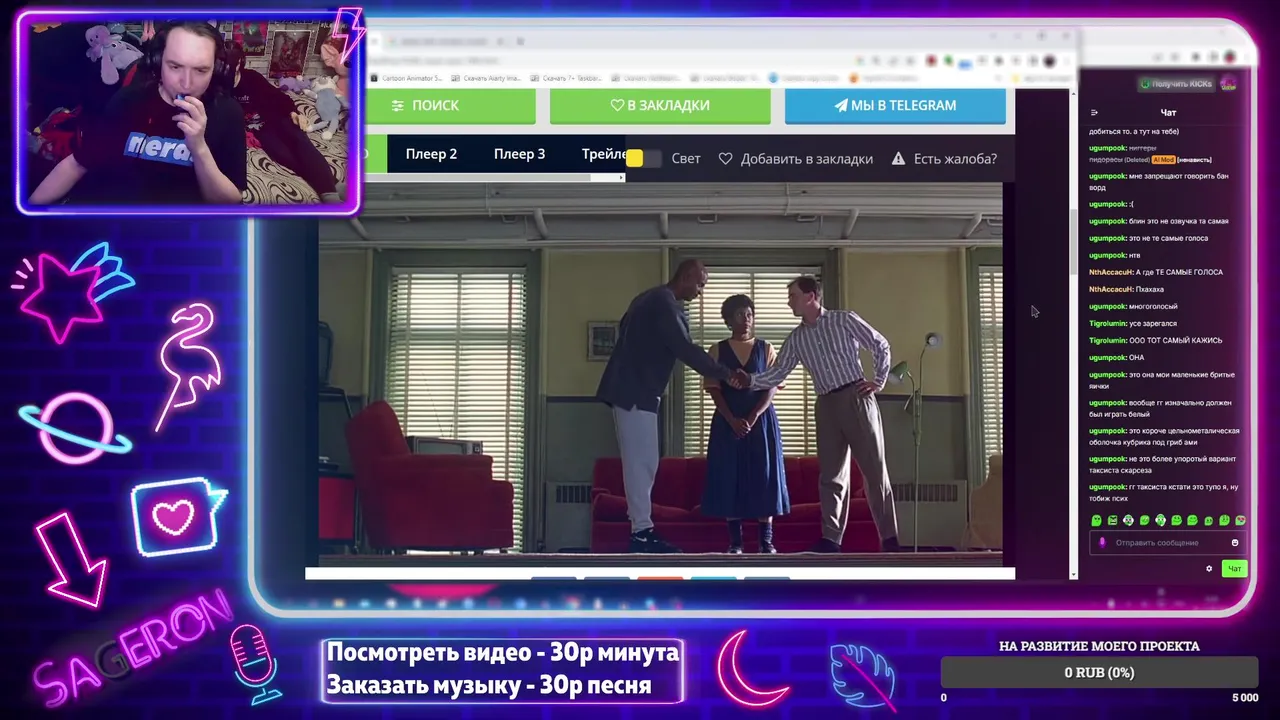The width and height of the screenshot is (1280, 720).
Task: Select chat message 'многоголосый'
Action: click(1153, 306)
